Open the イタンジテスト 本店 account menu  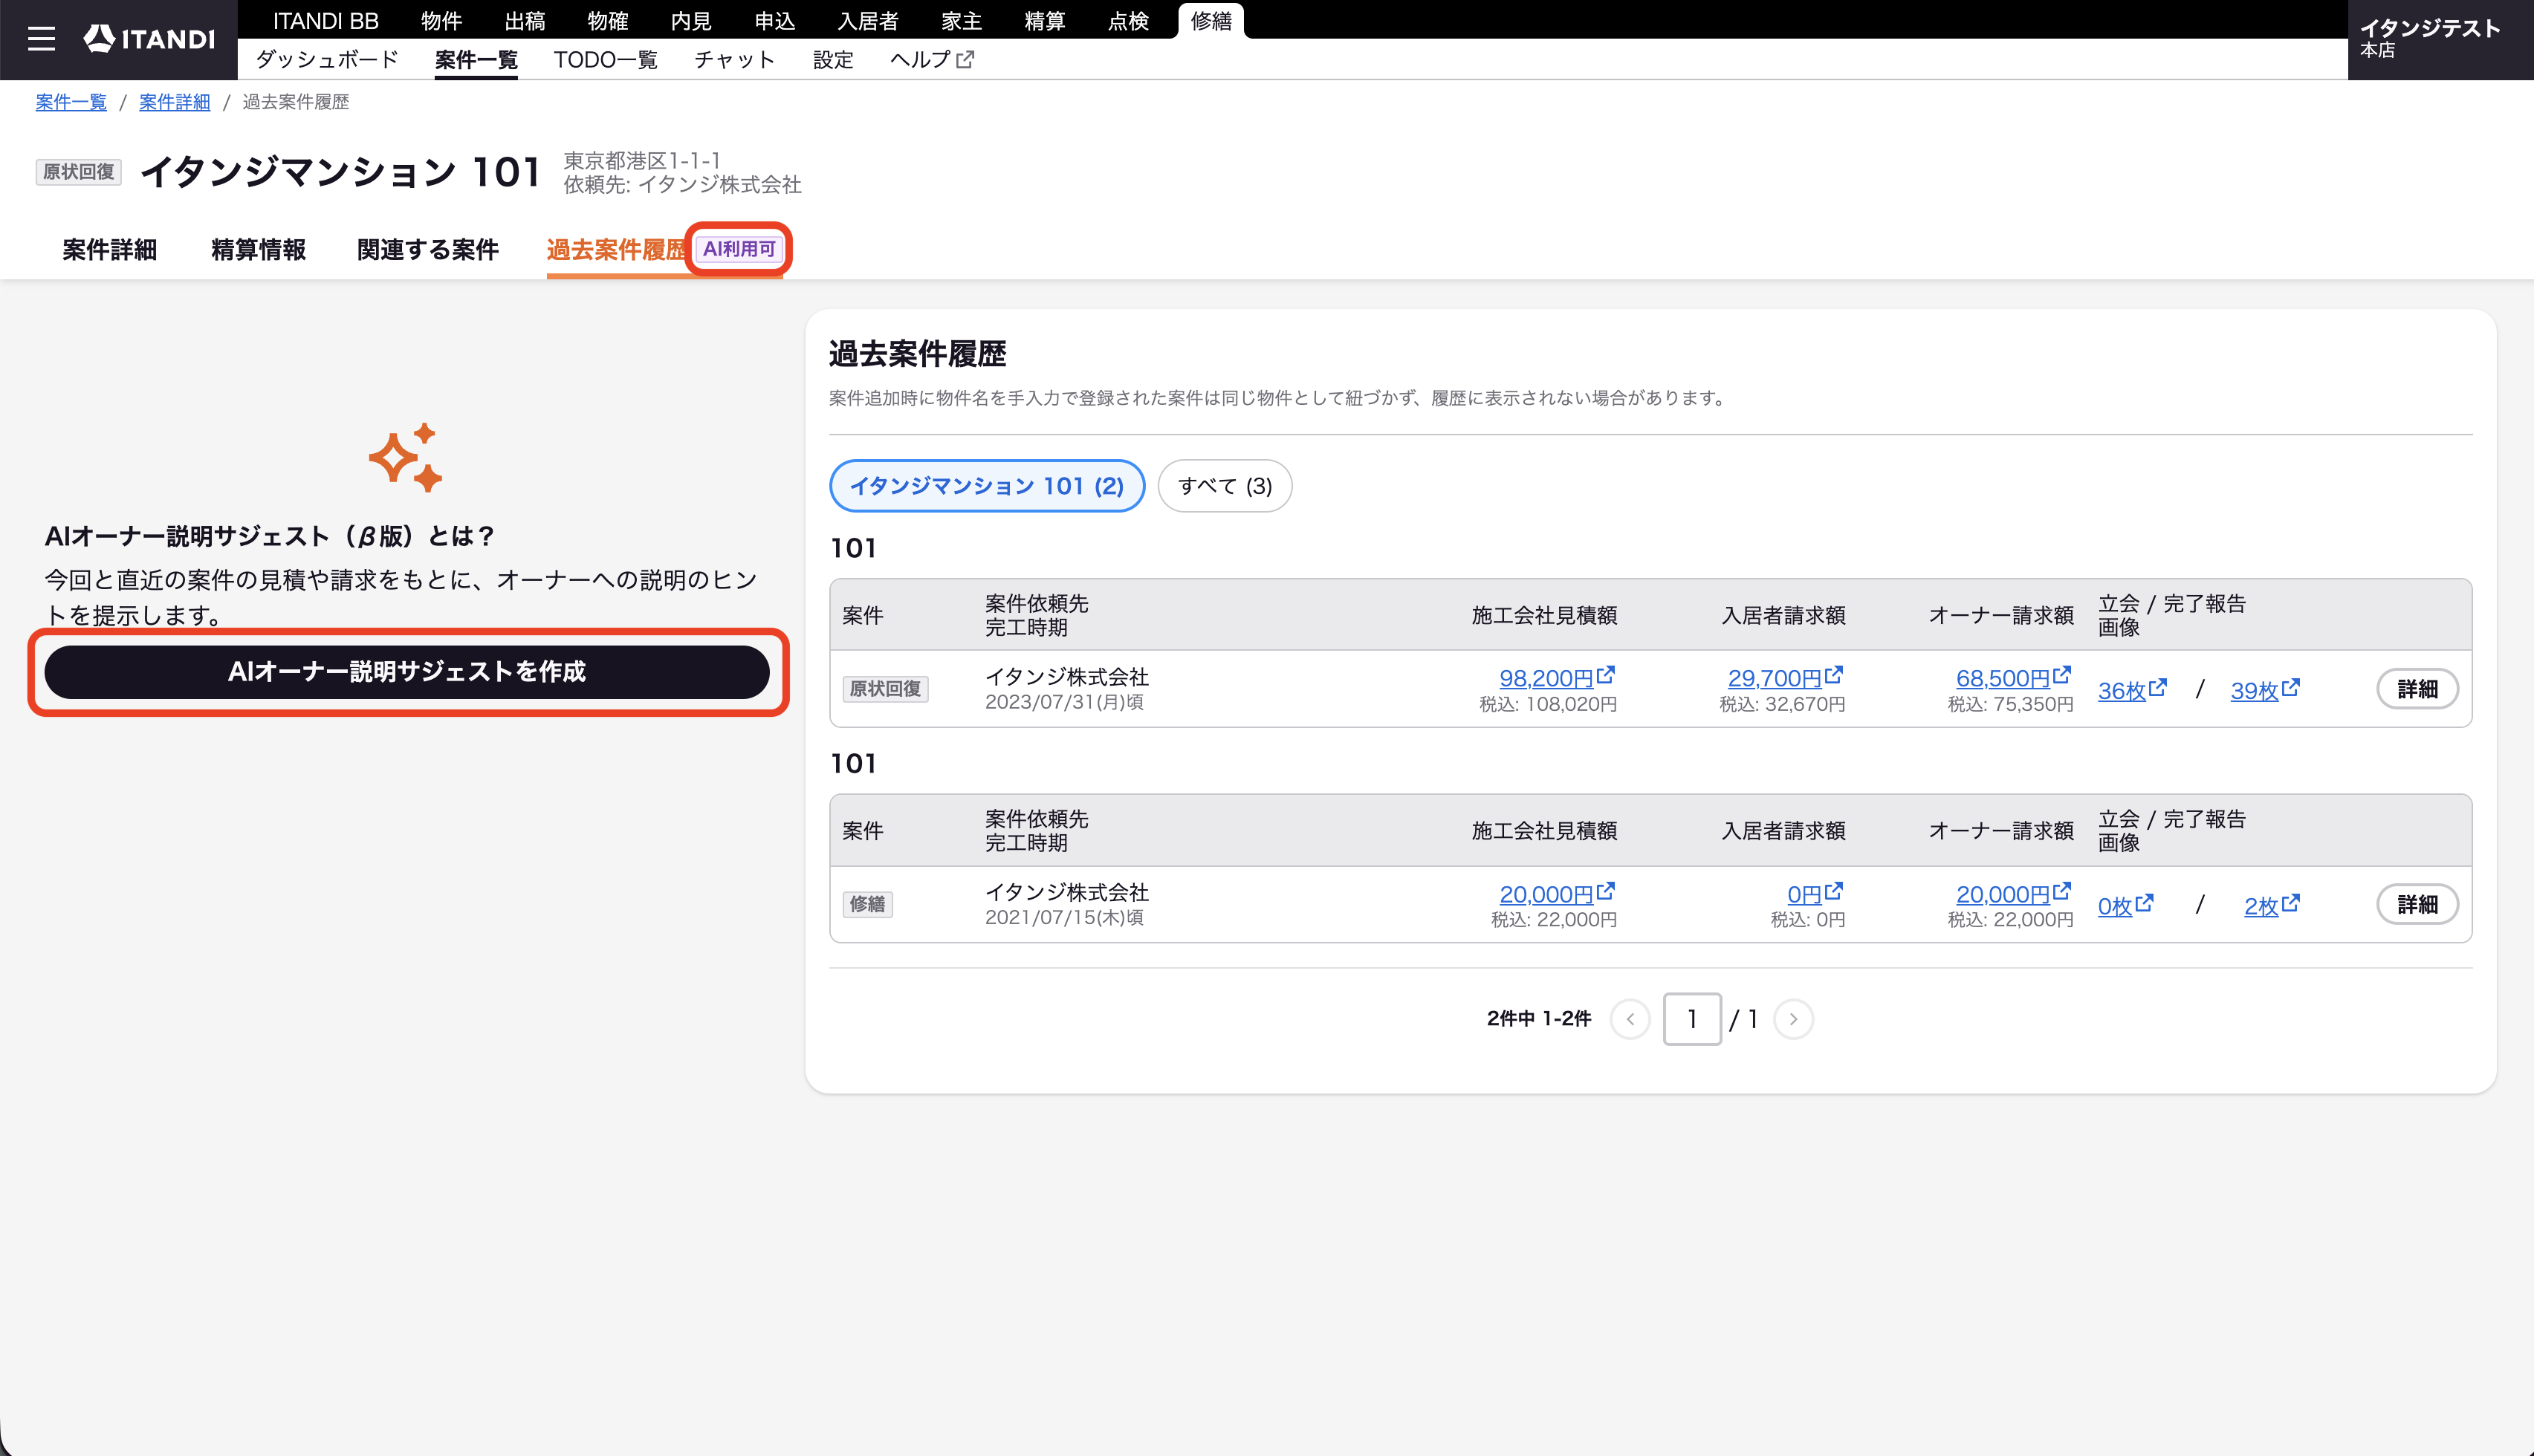pyautogui.click(x=2440, y=39)
